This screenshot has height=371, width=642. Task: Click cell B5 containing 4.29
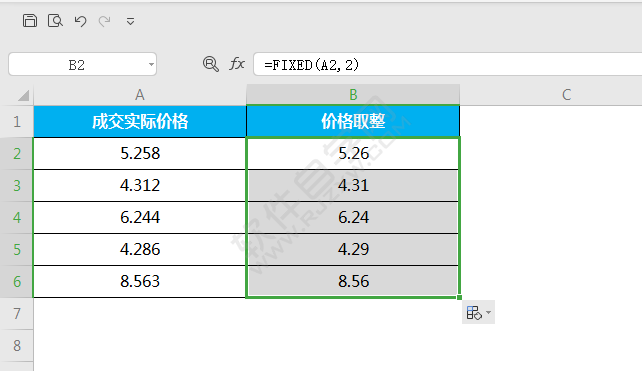coord(353,249)
